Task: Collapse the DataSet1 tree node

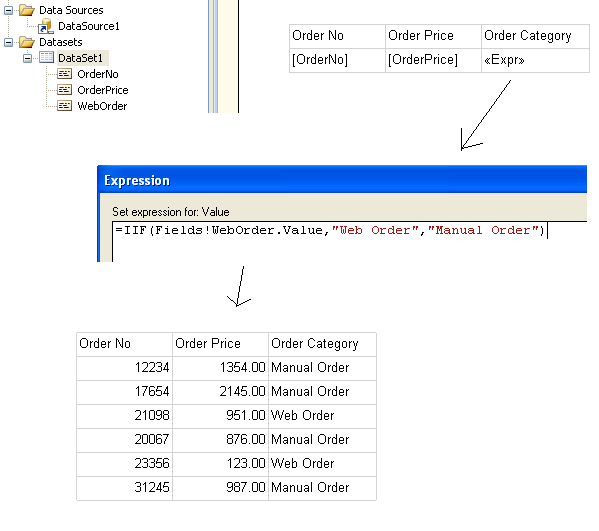Action: pyautogui.click(x=28, y=58)
